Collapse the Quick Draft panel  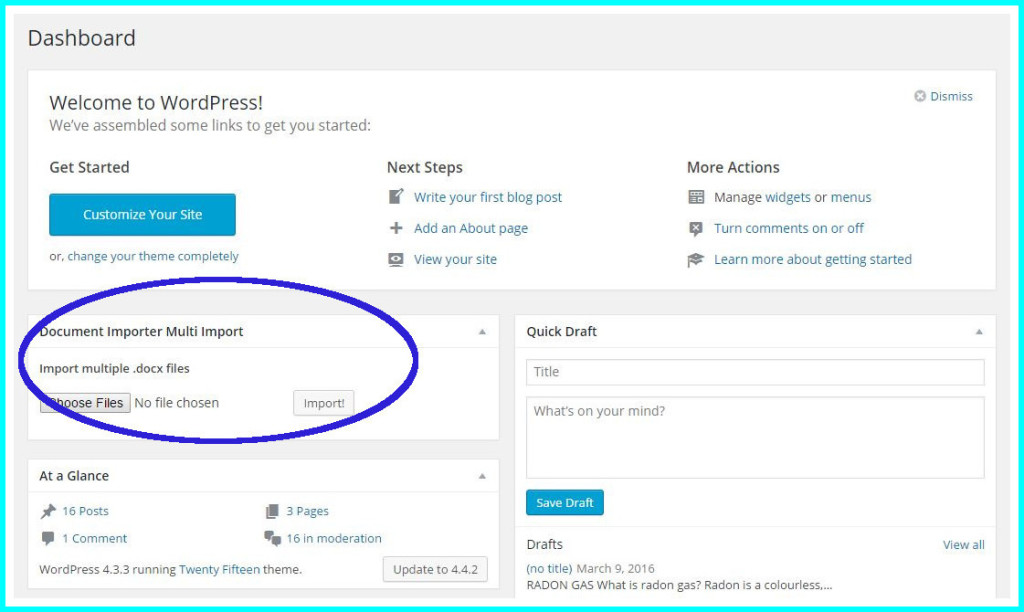[979, 332]
